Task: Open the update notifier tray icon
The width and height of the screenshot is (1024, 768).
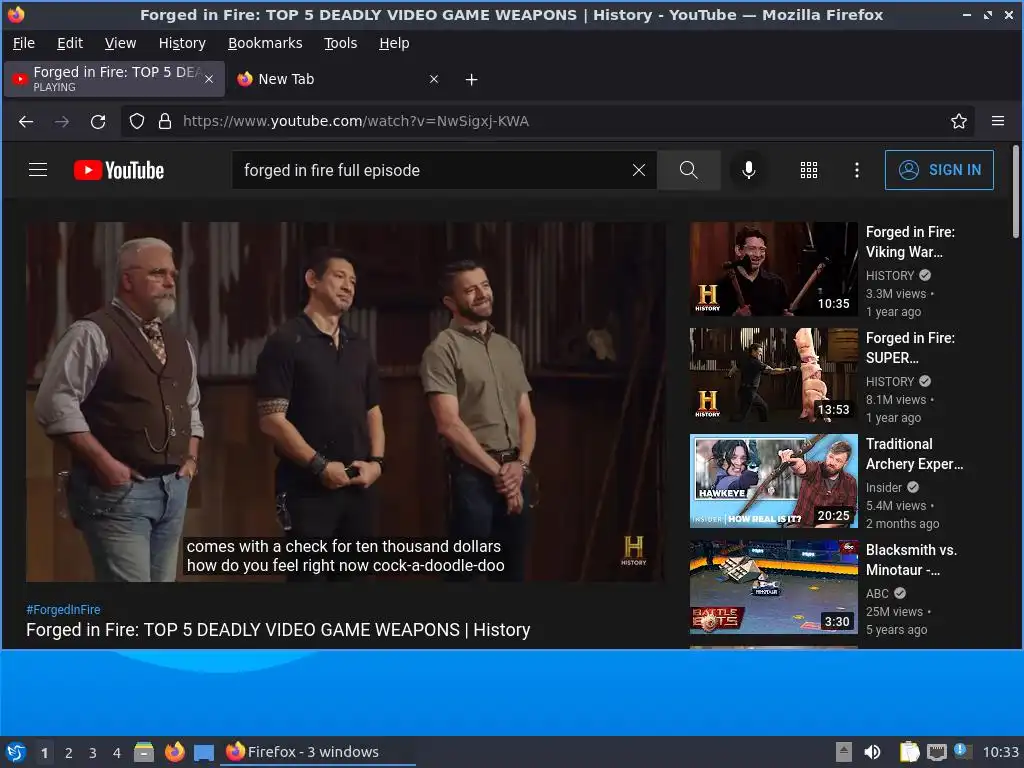Action: (x=962, y=751)
